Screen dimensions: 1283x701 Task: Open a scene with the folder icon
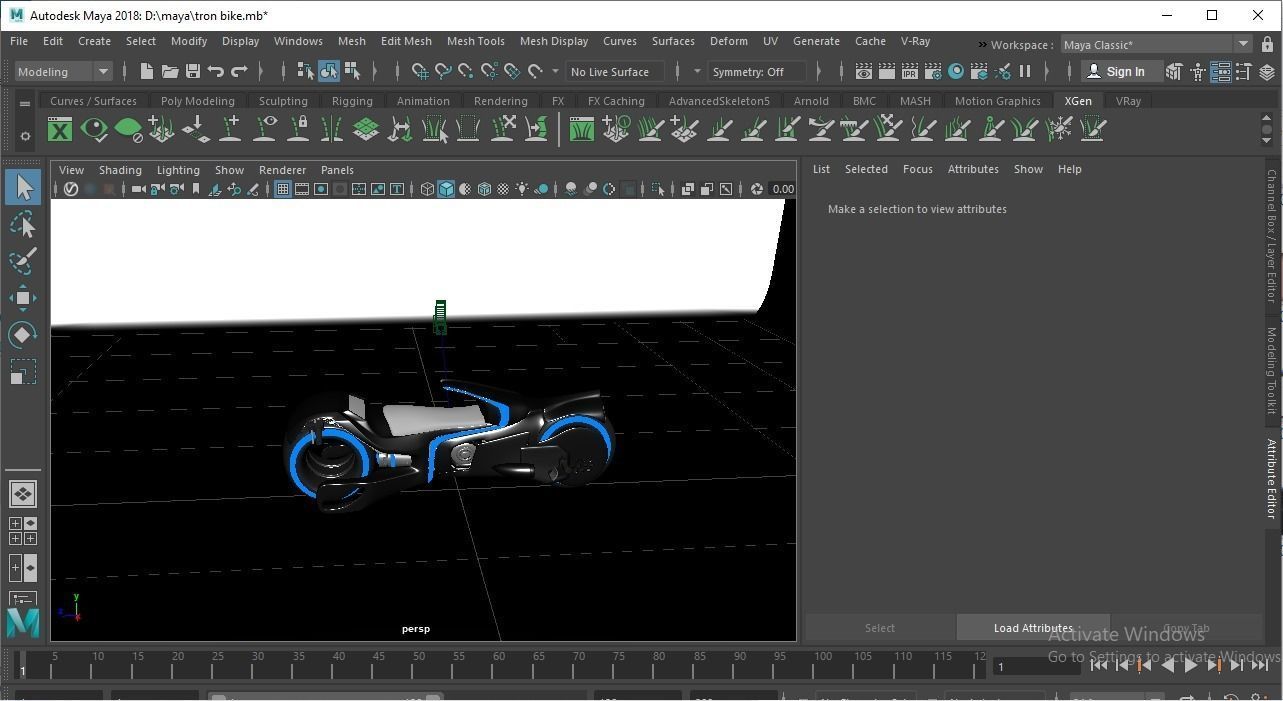169,71
